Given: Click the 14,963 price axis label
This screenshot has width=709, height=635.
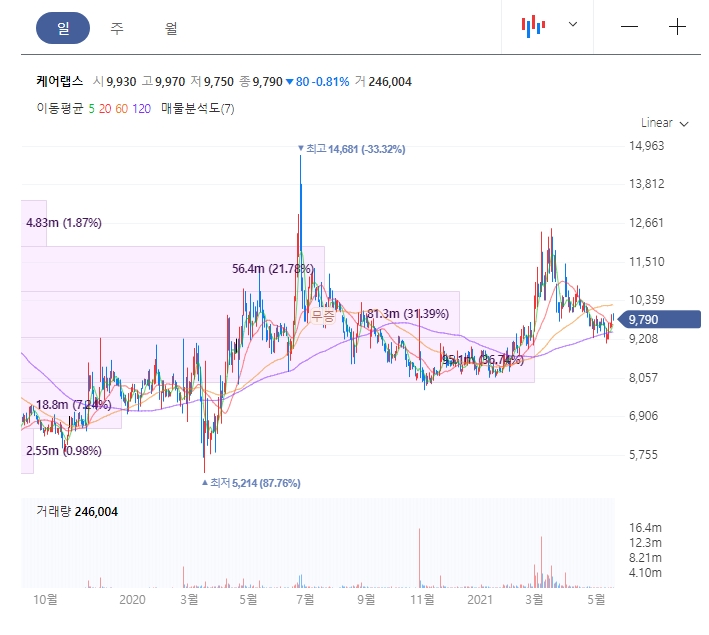Looking at the screenshot, I should coord(646,146).
